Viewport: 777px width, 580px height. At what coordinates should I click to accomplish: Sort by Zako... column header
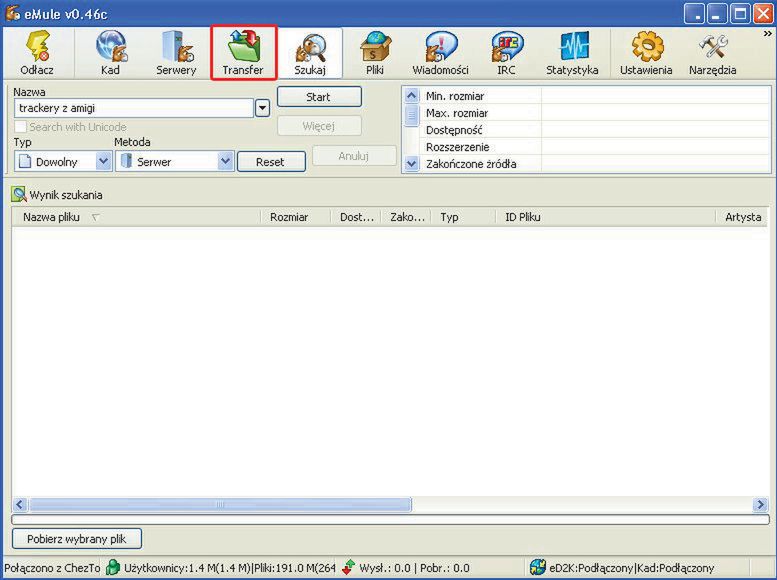406,217
